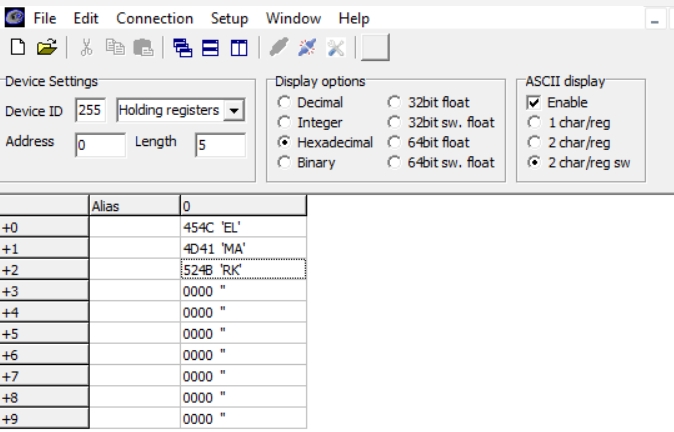The height and width of the screenshot is (432, 674).
Task: Select the Decimal display option
Action: tap(285, 103)
